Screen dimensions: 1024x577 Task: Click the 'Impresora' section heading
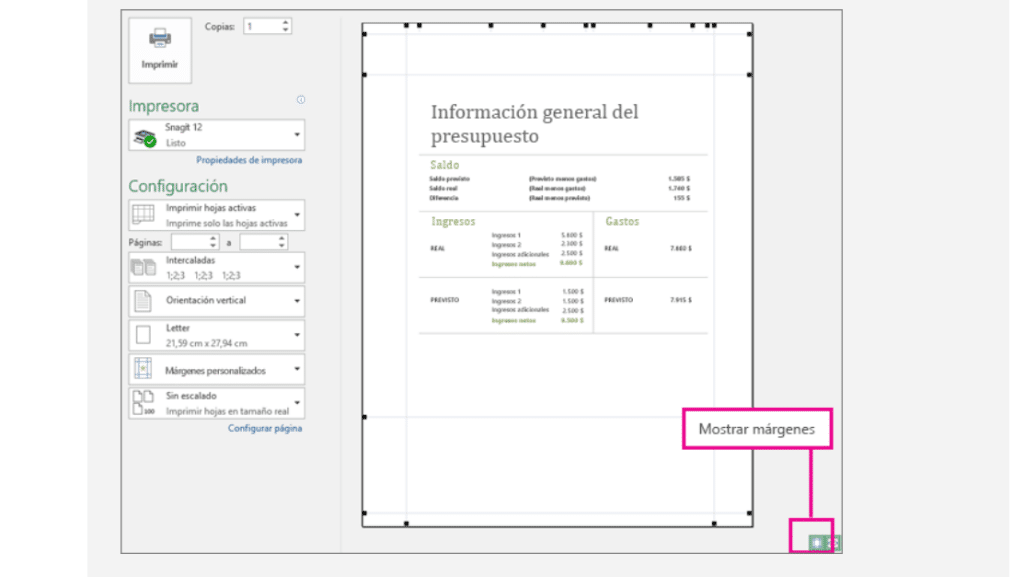click(x=164, y=106)
